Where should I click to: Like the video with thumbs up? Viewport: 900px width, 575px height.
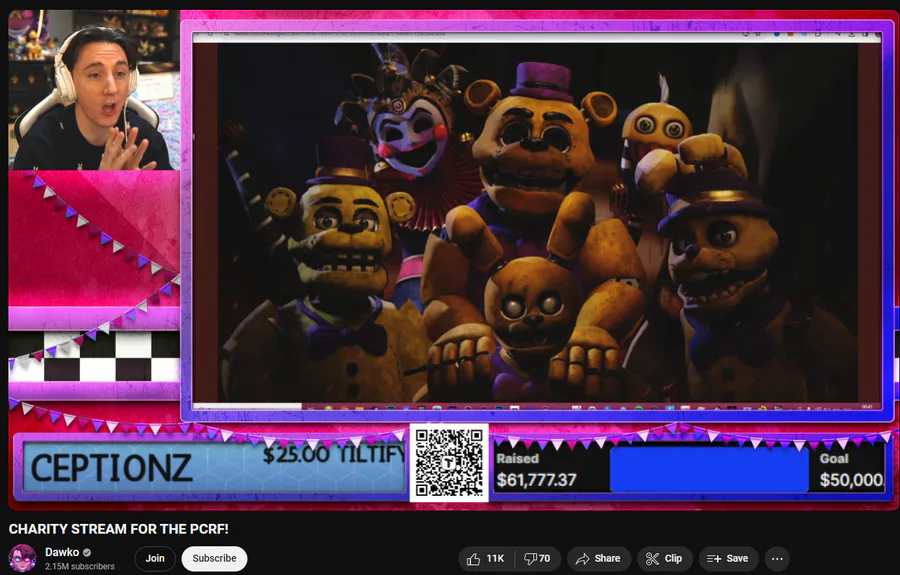[x=486, y=558]
